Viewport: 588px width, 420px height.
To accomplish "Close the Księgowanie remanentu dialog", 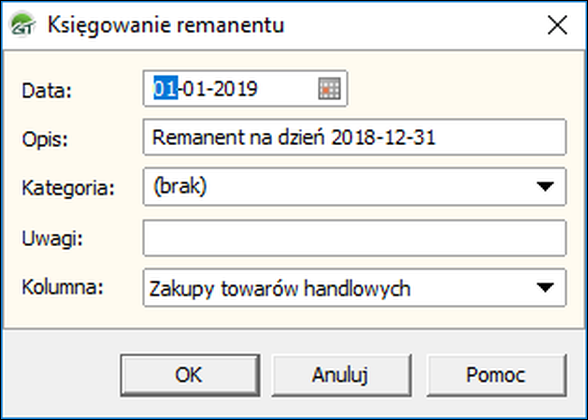I will point(557,26).
